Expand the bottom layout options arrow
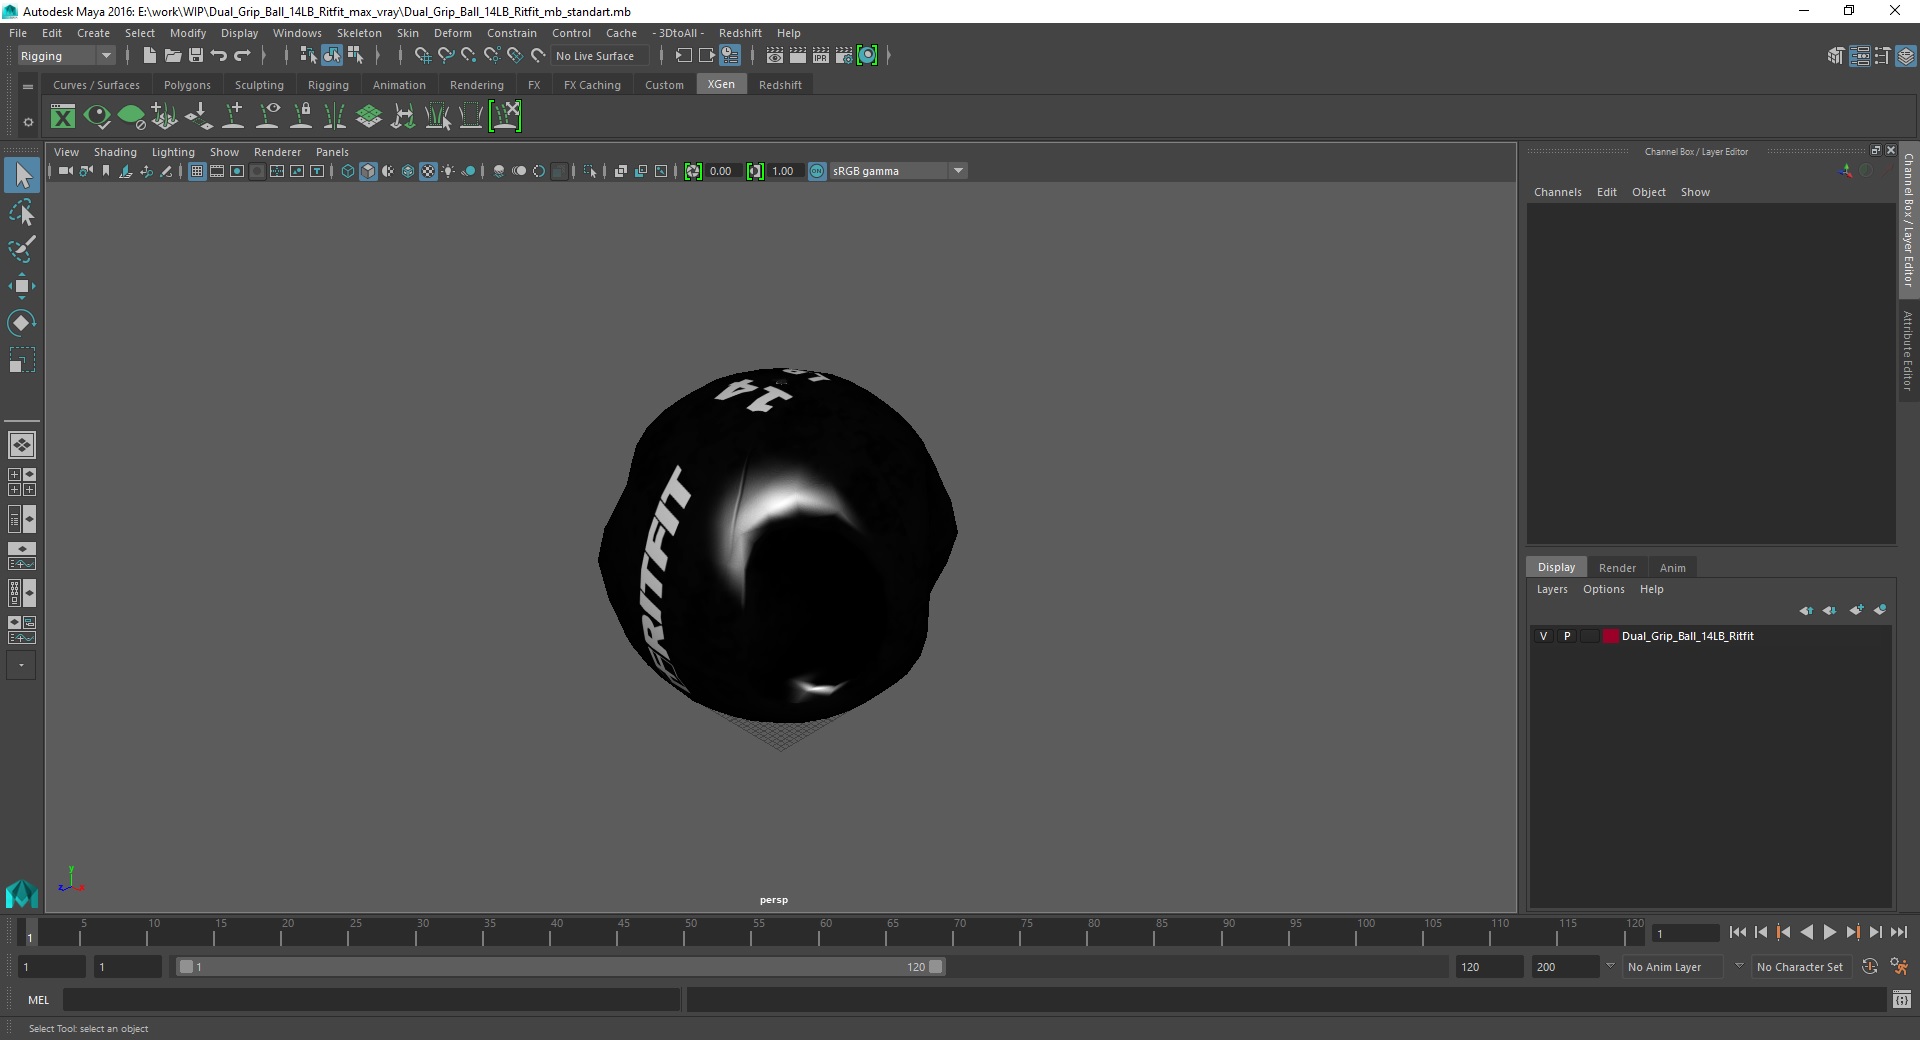 coord(21,665)
